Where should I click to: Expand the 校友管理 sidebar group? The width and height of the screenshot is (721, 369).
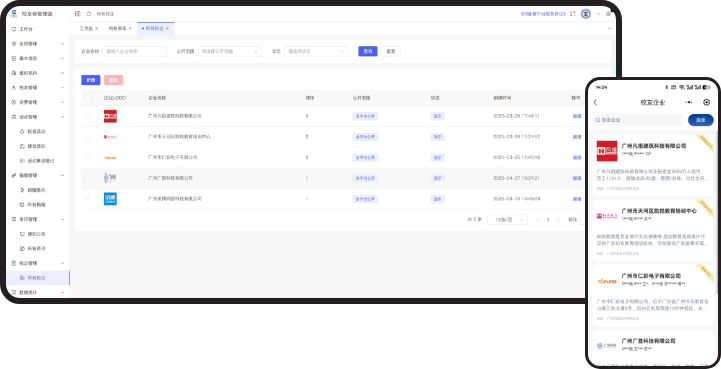pyautogui.click(x=38, y=87)
